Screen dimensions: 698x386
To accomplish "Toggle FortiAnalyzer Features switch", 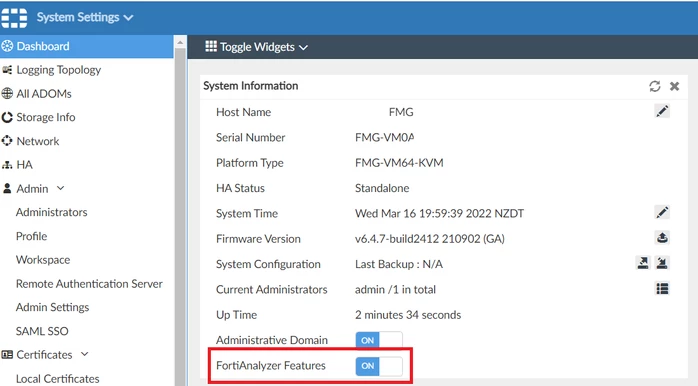I will click(x=379, y=366).
